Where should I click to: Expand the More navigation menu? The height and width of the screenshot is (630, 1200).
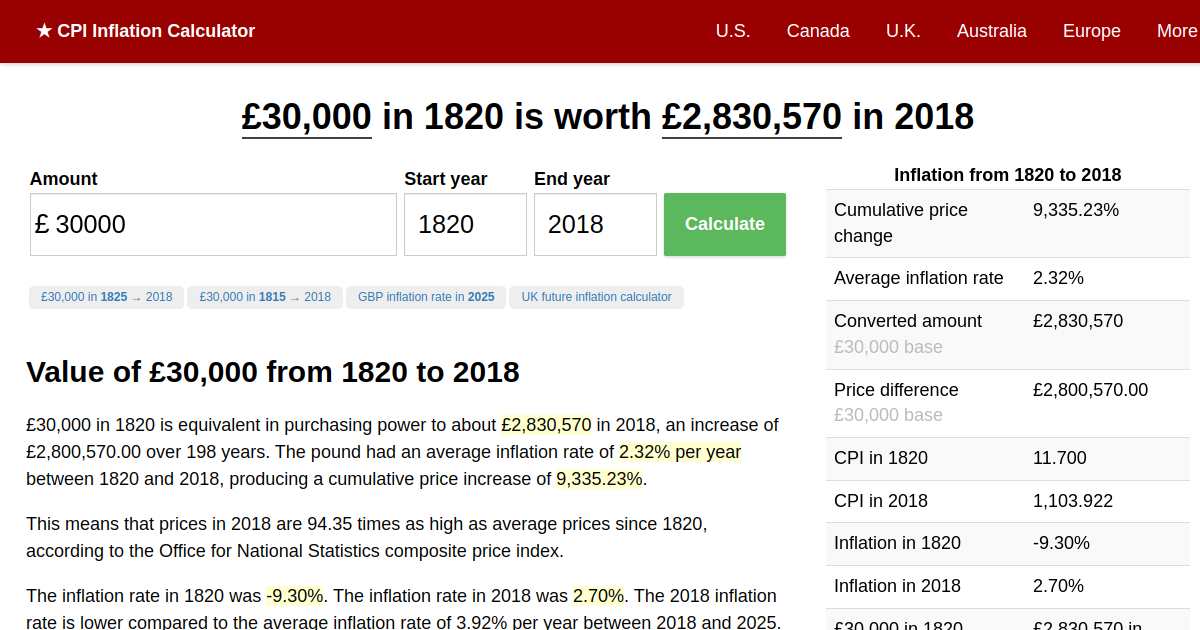click(1176, 31)
